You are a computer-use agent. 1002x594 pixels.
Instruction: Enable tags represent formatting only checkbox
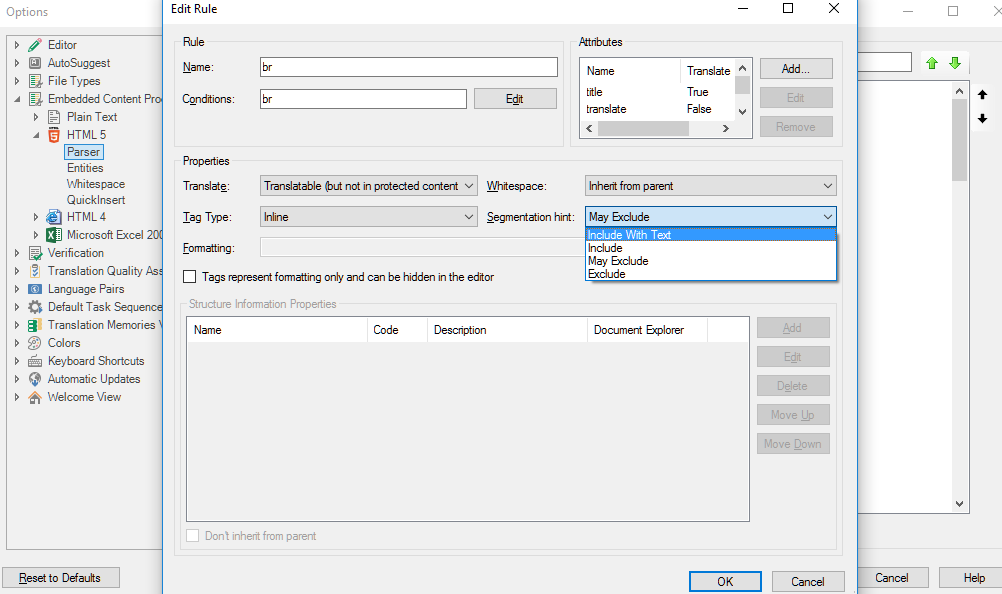[x=190, y=277]
